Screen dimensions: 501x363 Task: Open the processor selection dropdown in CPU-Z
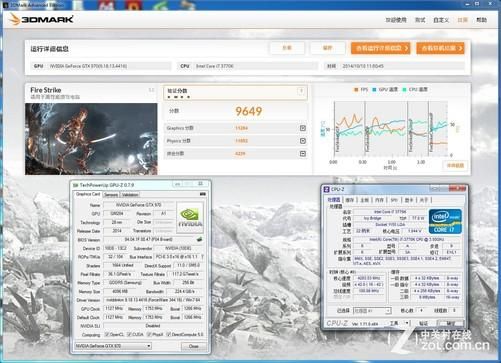pyautogui.click(x=372, y=311)
